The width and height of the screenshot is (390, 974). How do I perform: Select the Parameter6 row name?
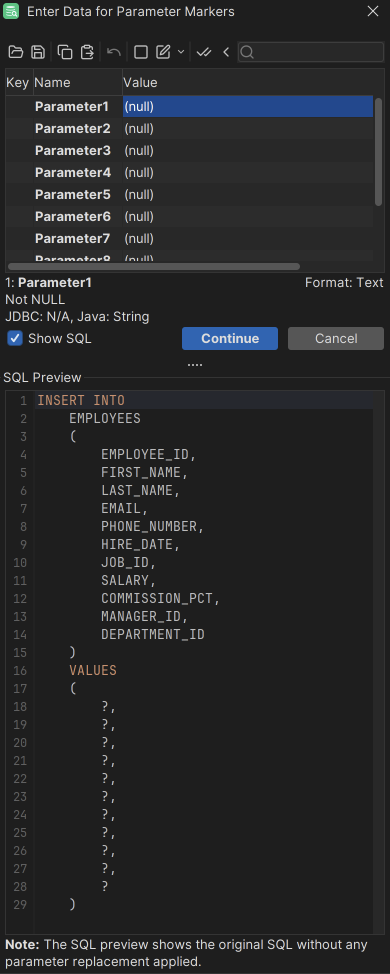[x=73, y=216]
